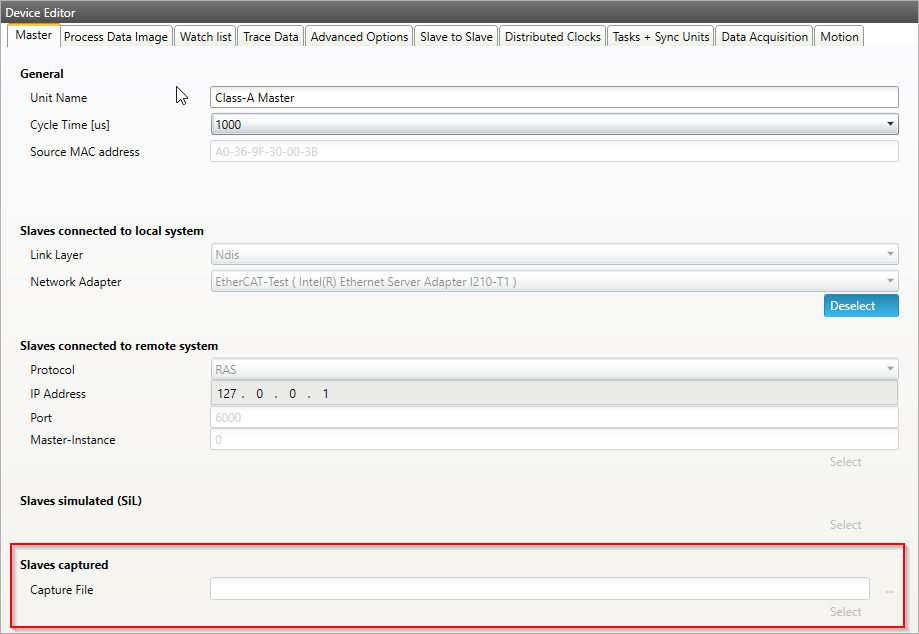
Task: Click Select under Slaves captured
Action: point(845,612)
